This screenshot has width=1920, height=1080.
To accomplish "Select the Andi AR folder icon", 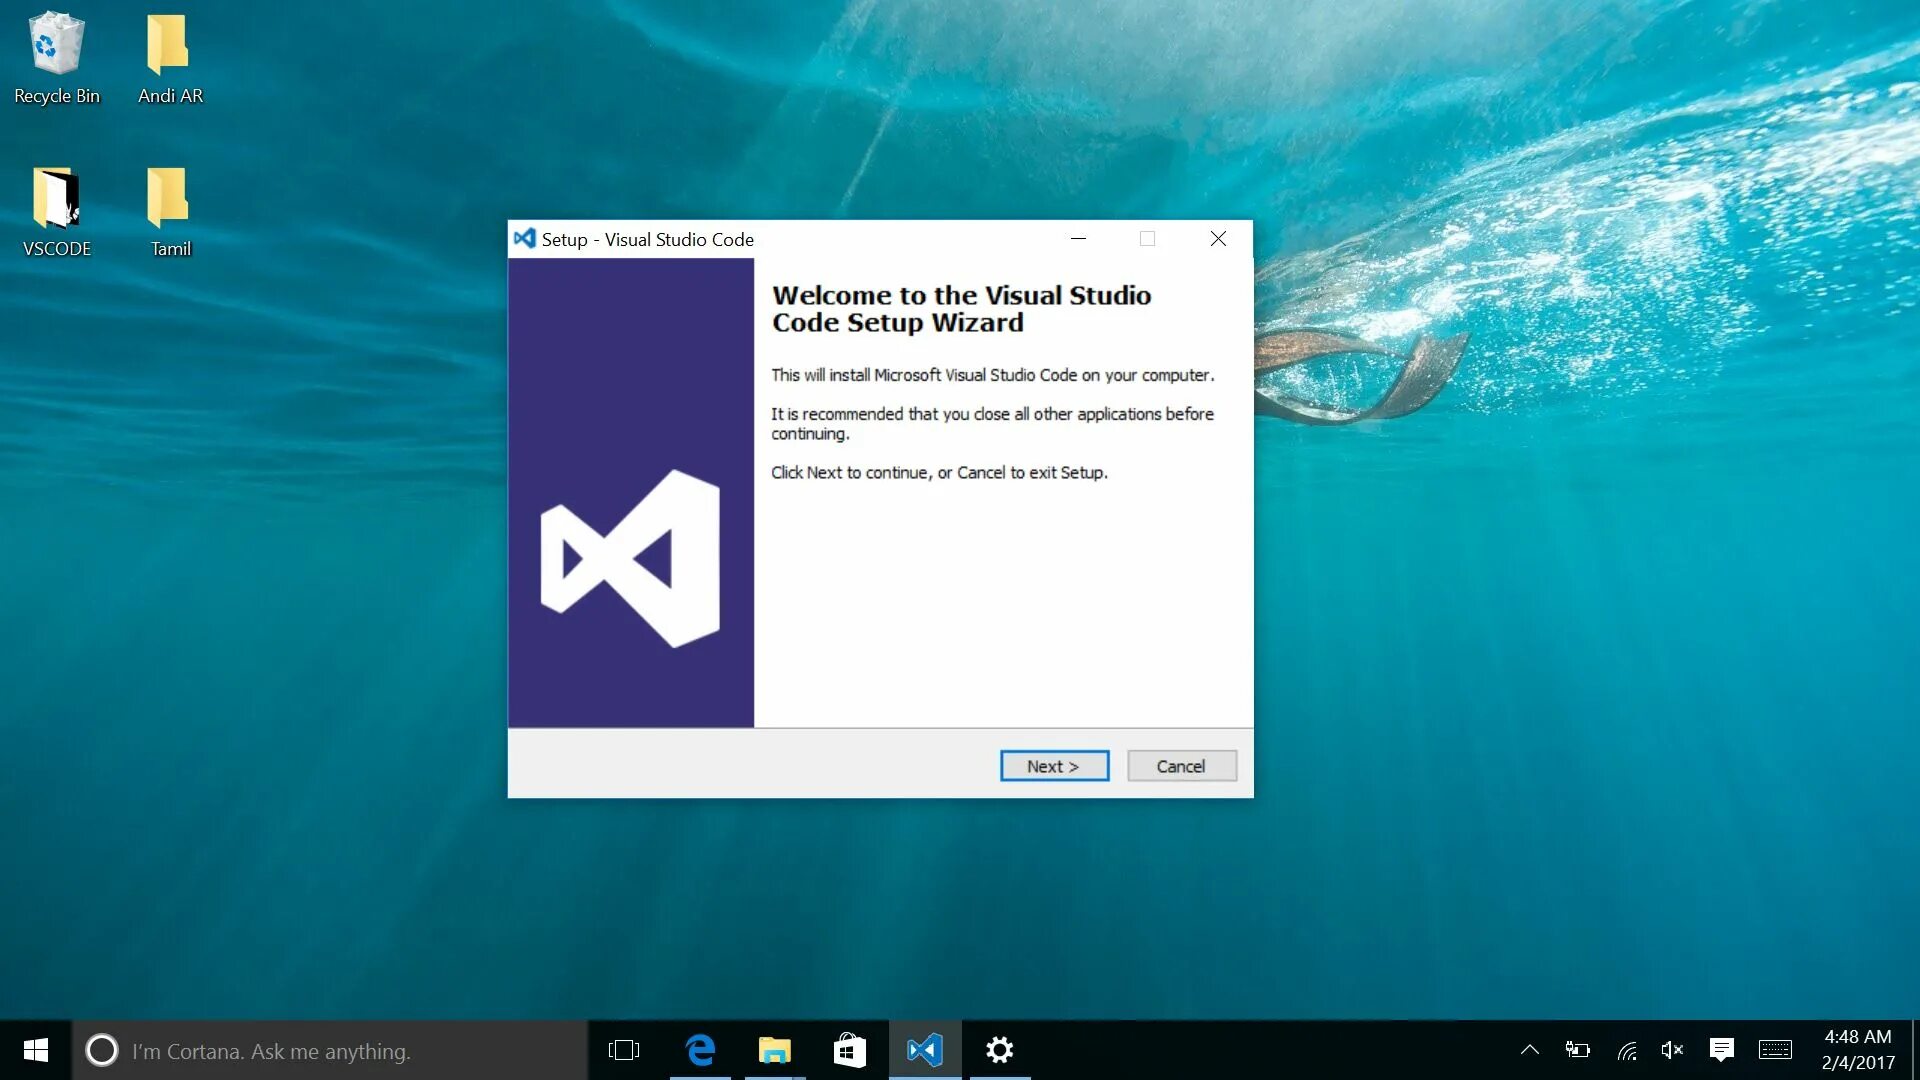I will [x=170, y=58].
